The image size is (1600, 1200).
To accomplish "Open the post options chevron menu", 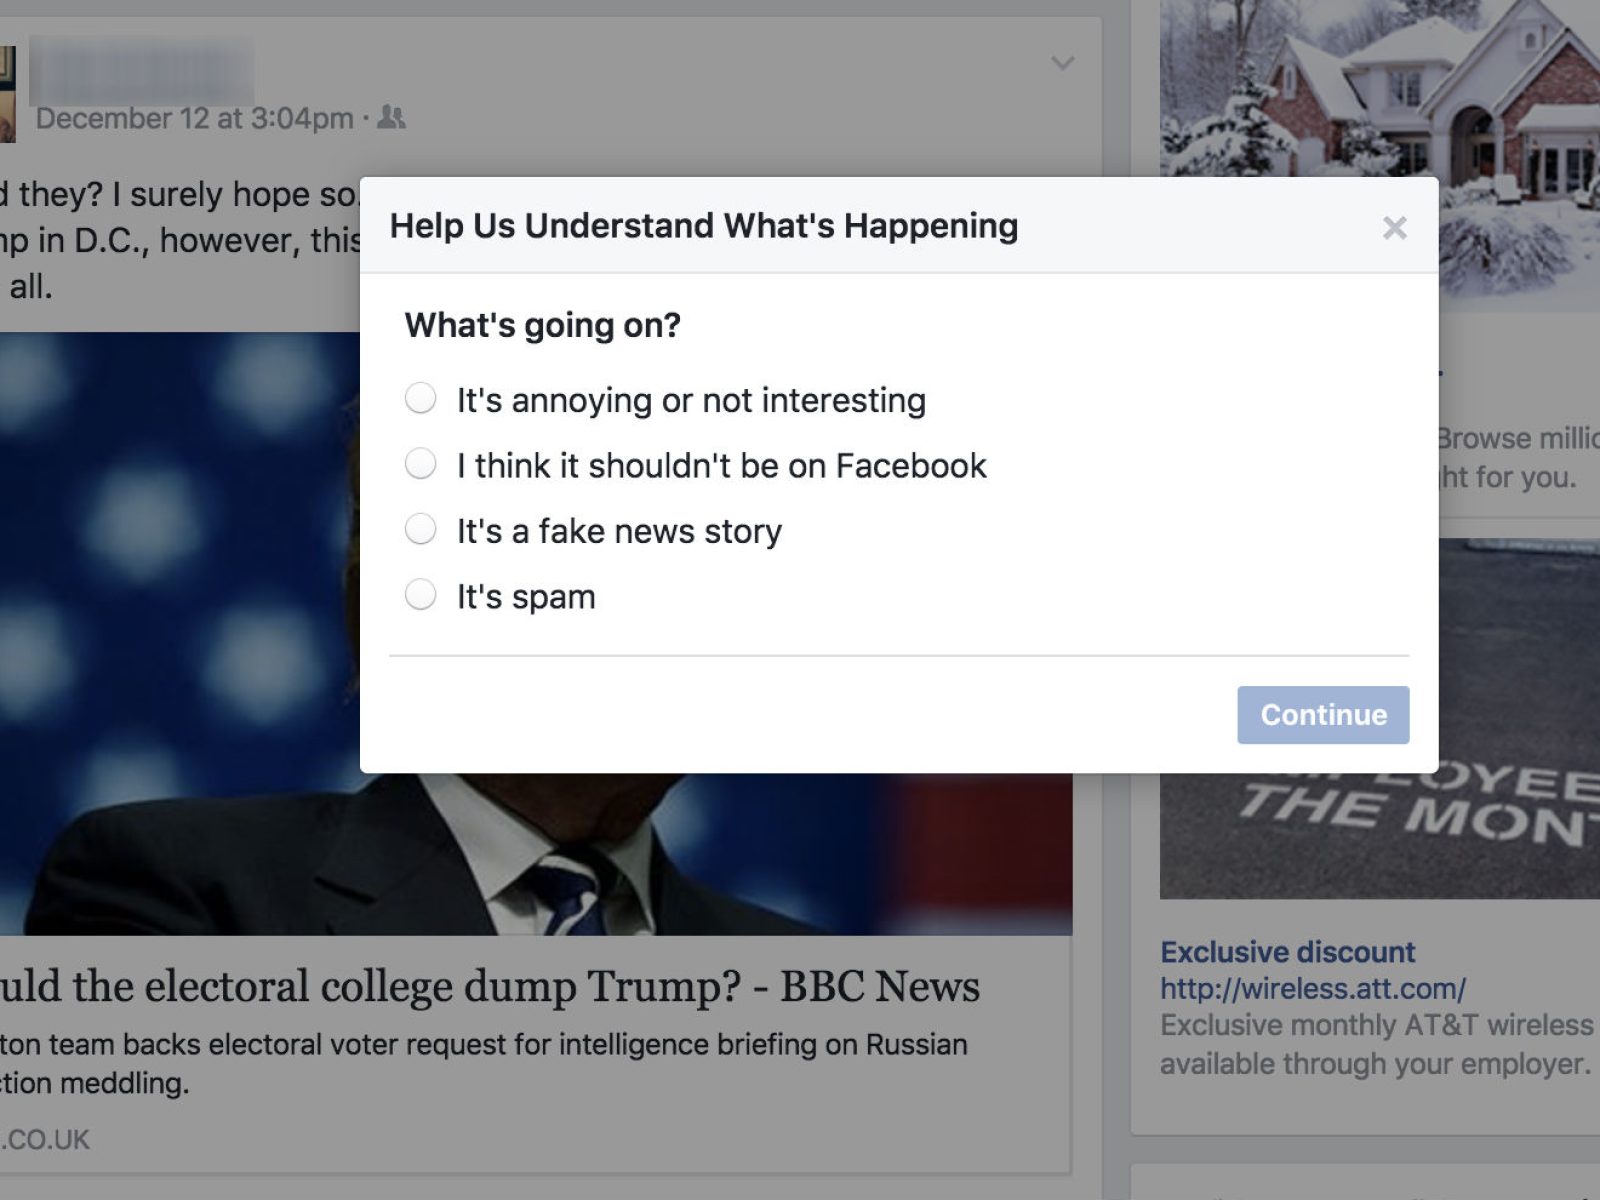I will (x=1062, y=64).
